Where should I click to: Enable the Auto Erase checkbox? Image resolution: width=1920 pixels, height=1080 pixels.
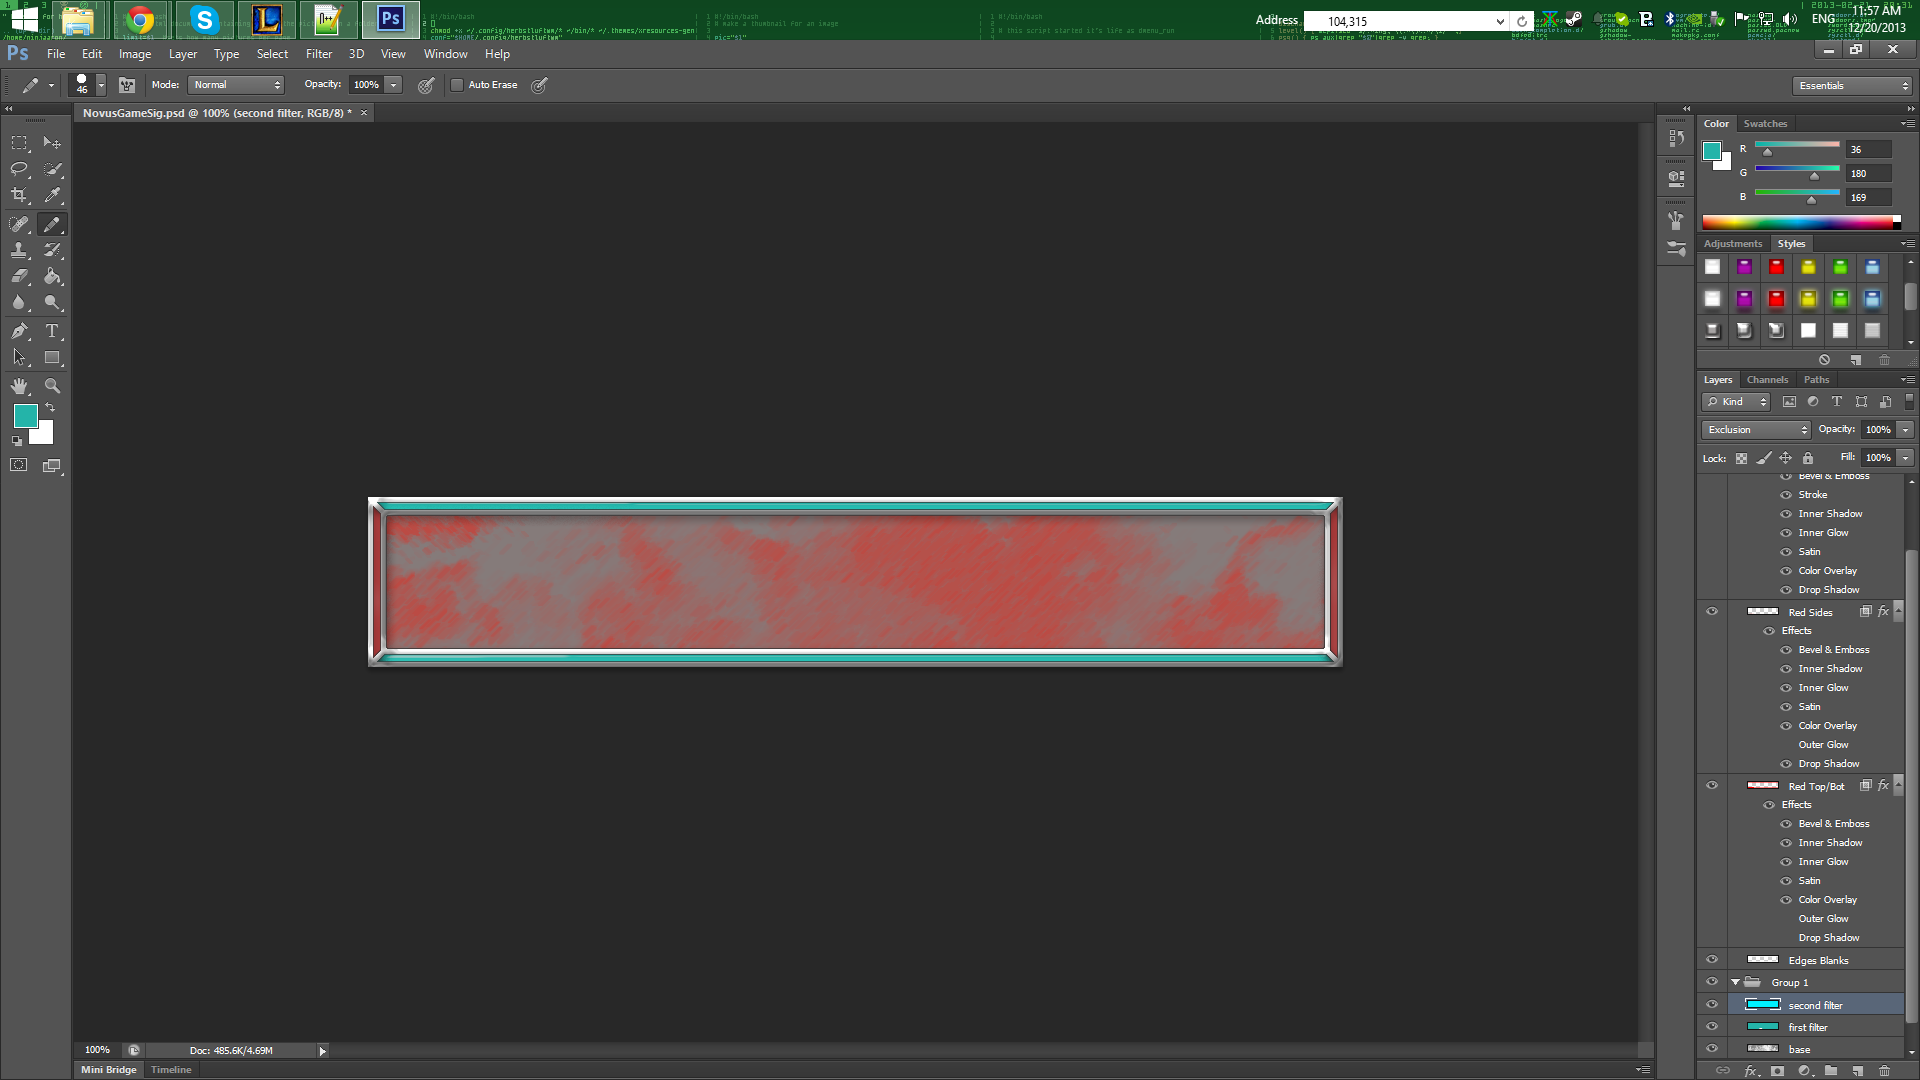[x=457, y=85]
